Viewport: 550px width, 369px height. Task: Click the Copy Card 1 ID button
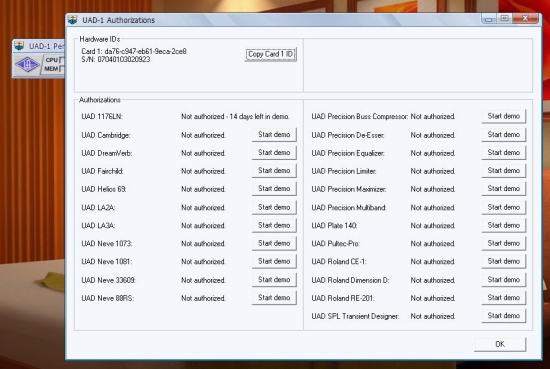(271, 54)
